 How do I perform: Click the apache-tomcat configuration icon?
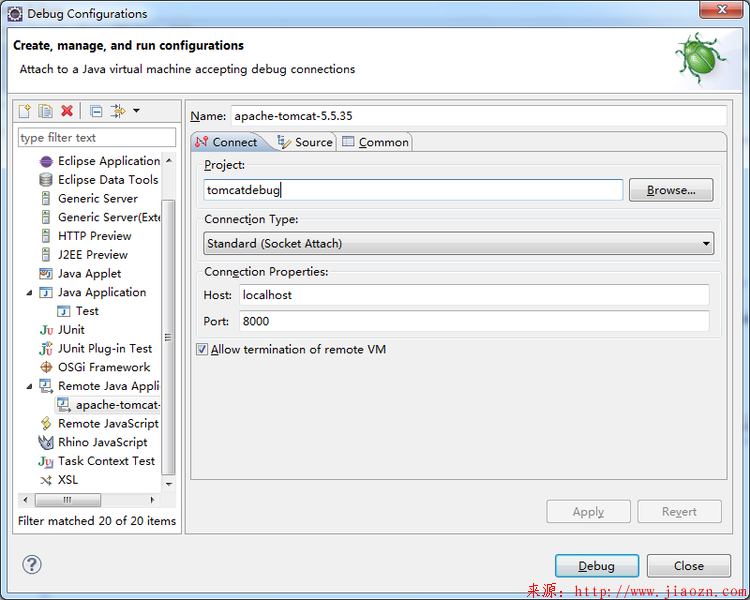point(64,405)
